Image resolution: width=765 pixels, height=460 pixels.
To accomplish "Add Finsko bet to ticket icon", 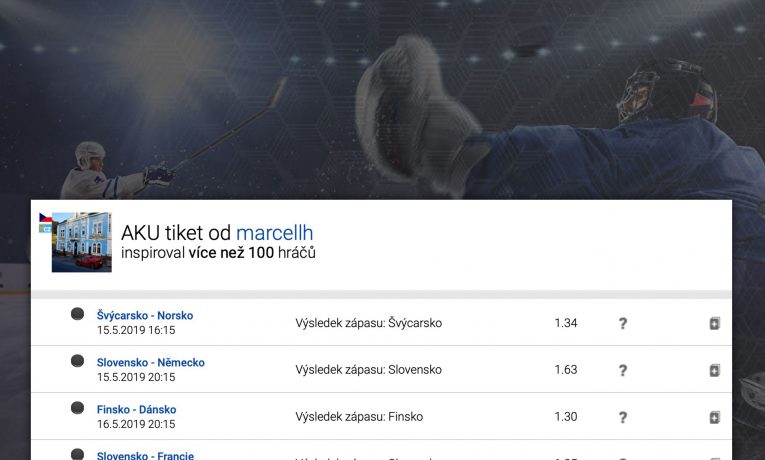I will click(714, 417).
